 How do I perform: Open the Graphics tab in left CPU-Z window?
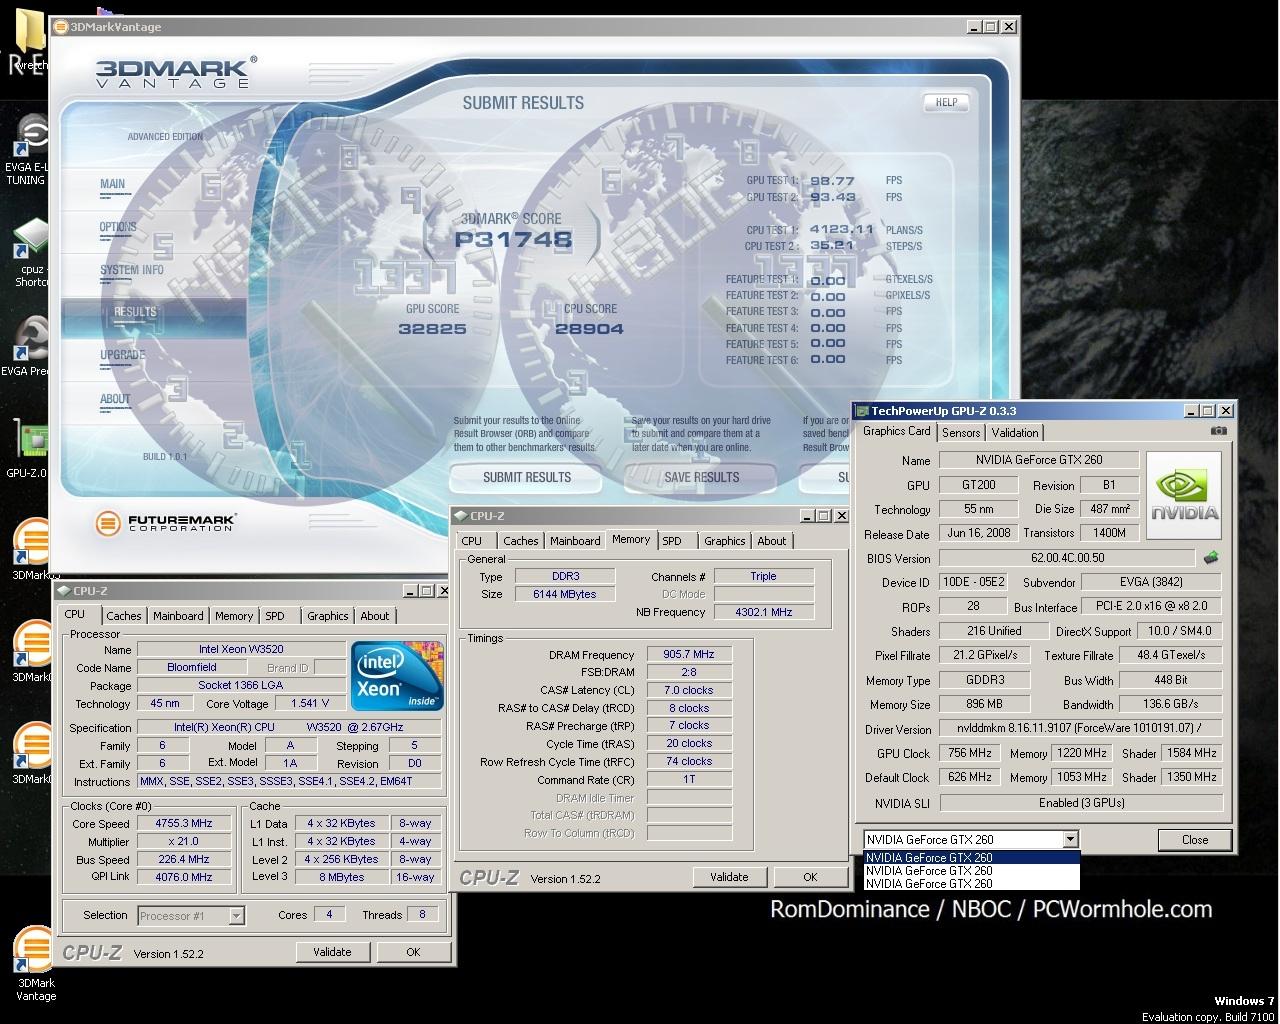(328, 617)
